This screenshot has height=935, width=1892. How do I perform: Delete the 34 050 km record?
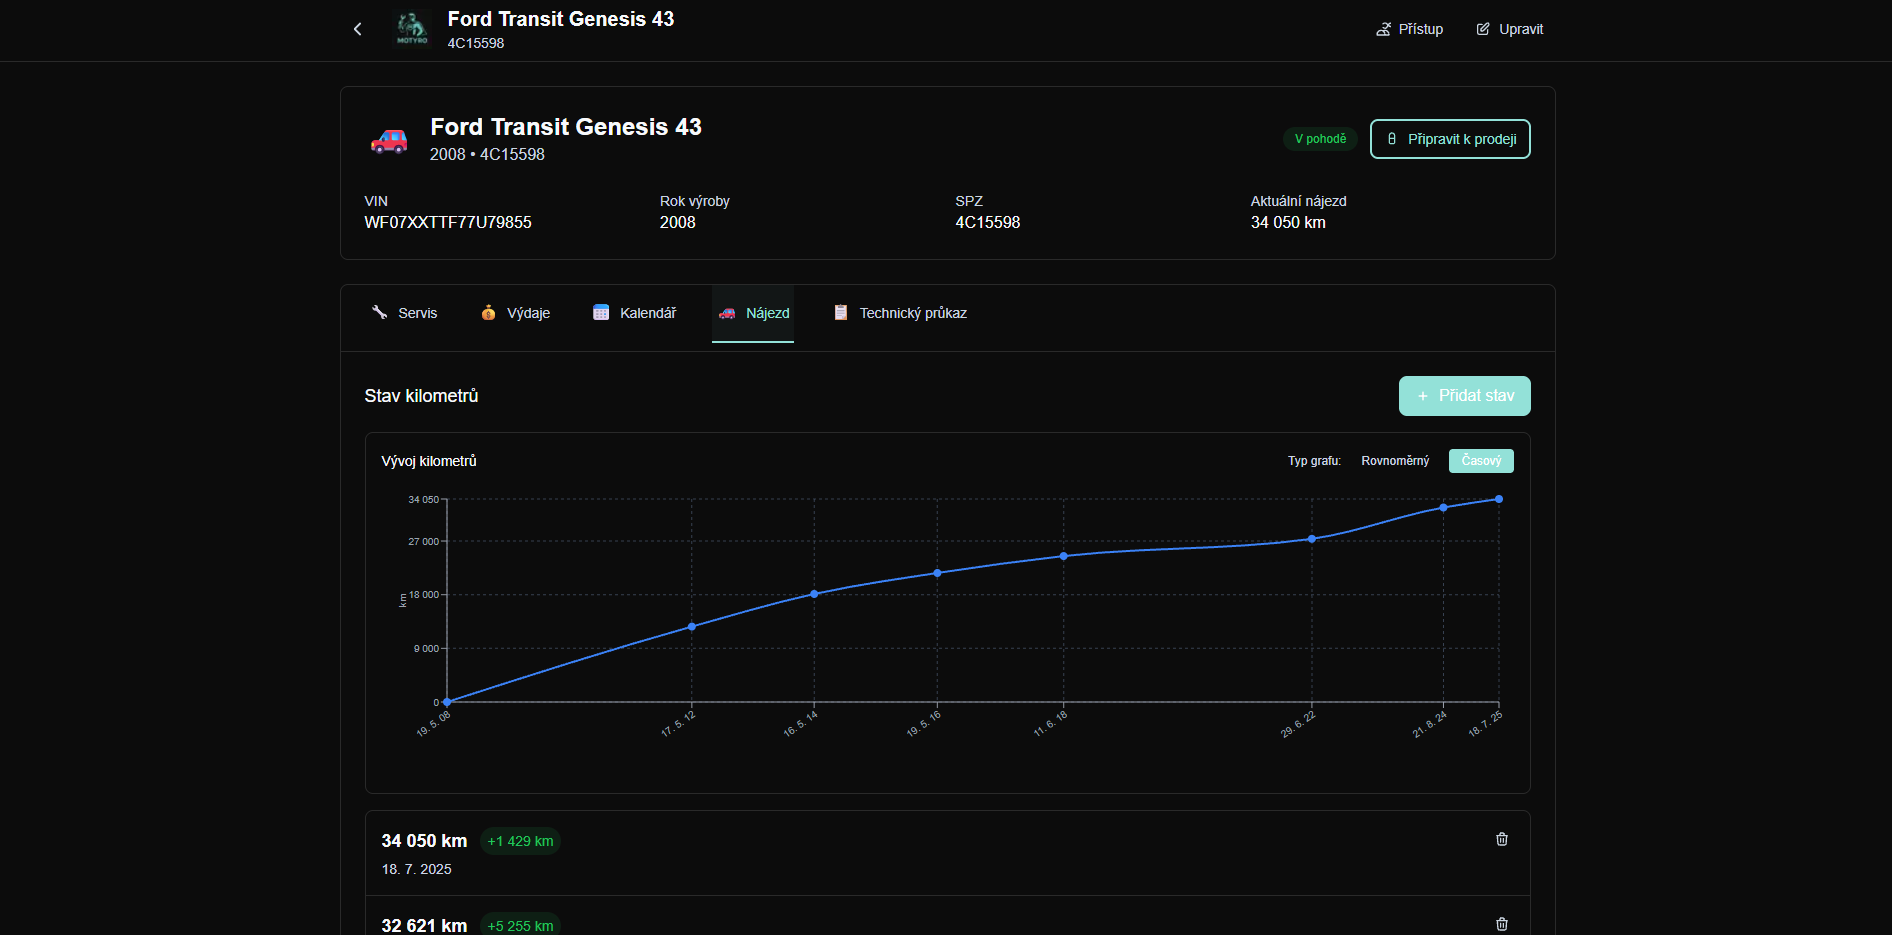point(1502,839)
